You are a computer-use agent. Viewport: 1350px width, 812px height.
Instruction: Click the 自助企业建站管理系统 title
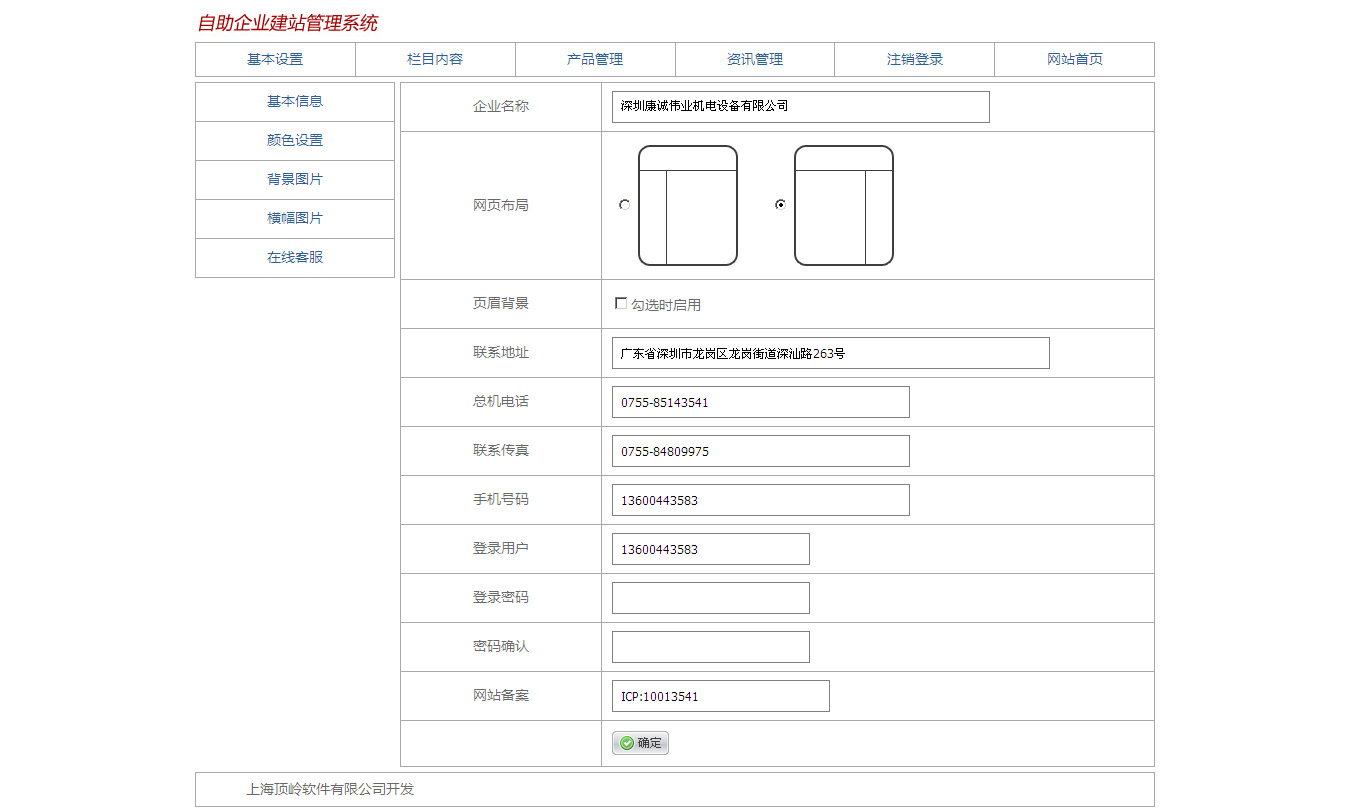(288, 23)
